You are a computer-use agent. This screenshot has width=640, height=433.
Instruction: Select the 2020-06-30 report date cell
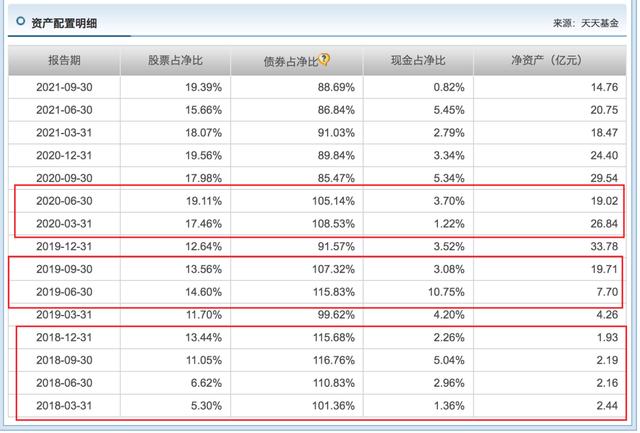[64, 201]
